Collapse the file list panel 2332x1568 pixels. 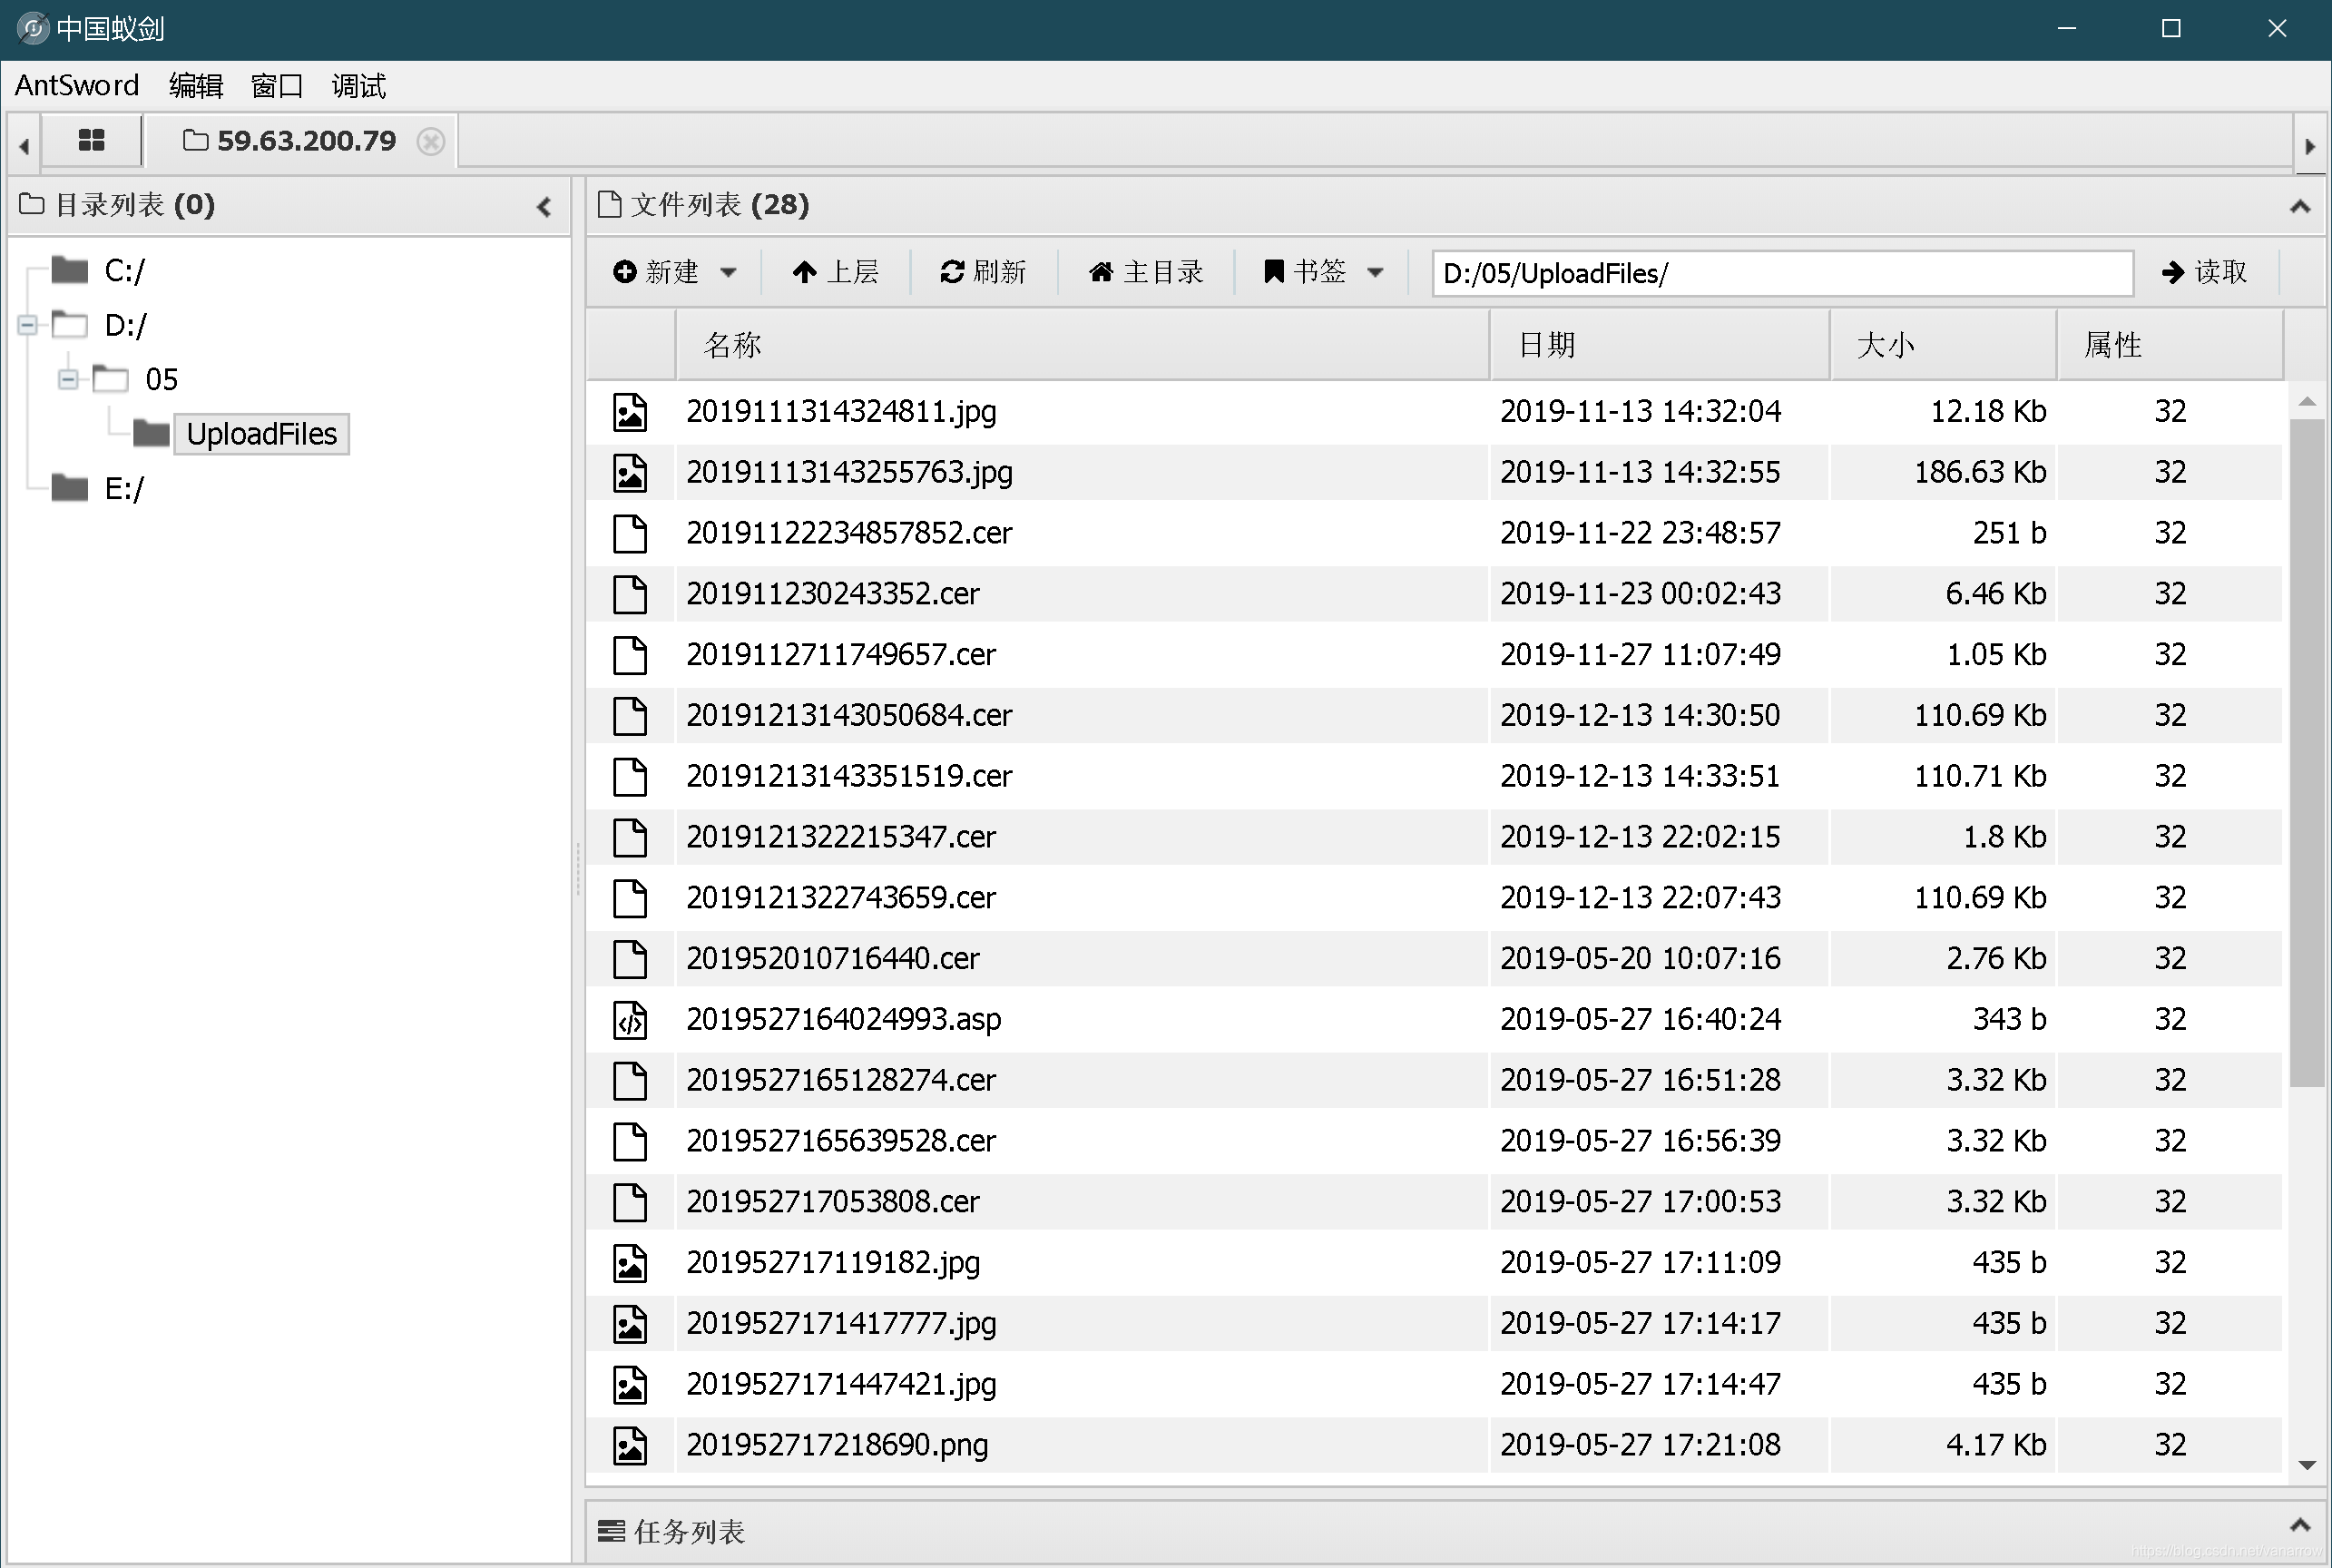(2300, 206)
